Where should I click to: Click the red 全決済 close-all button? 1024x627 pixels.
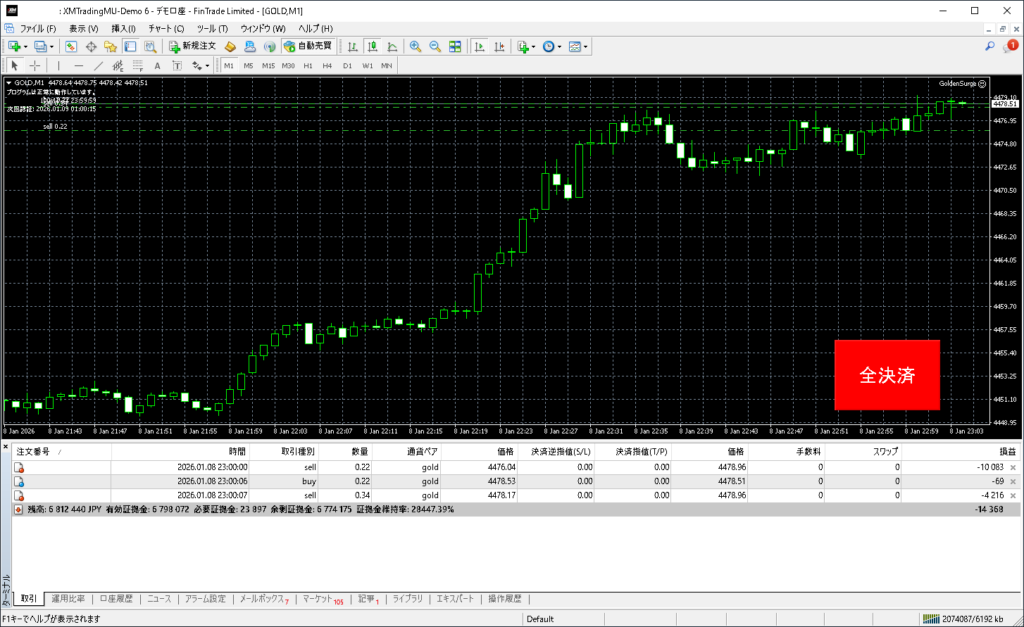pyautogui.click(x=887, y=375)
